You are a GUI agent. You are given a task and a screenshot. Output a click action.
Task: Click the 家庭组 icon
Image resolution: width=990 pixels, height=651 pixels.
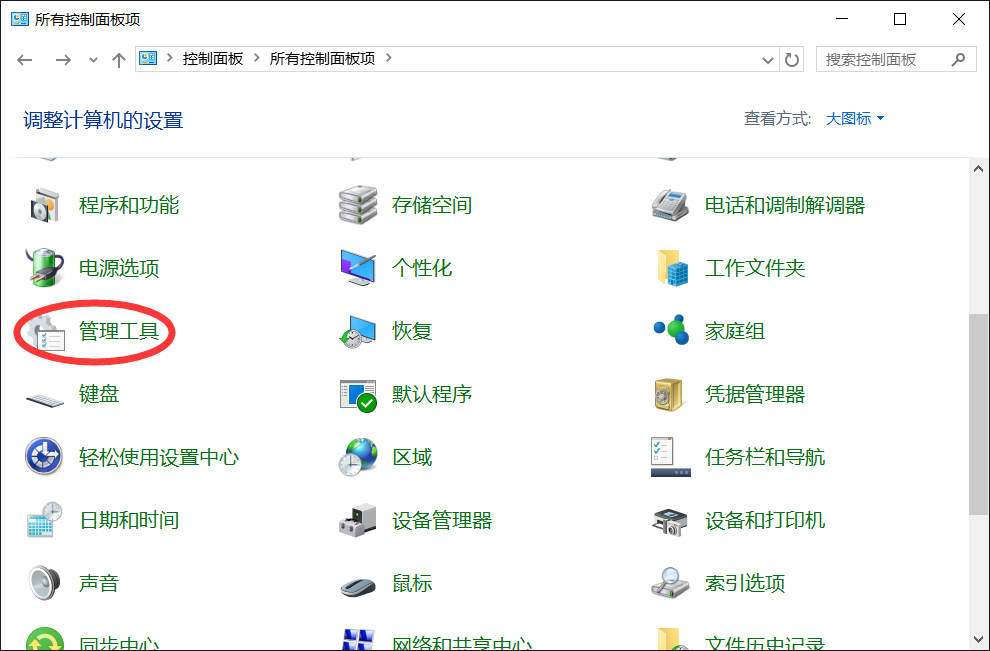(x=670, y=331)
